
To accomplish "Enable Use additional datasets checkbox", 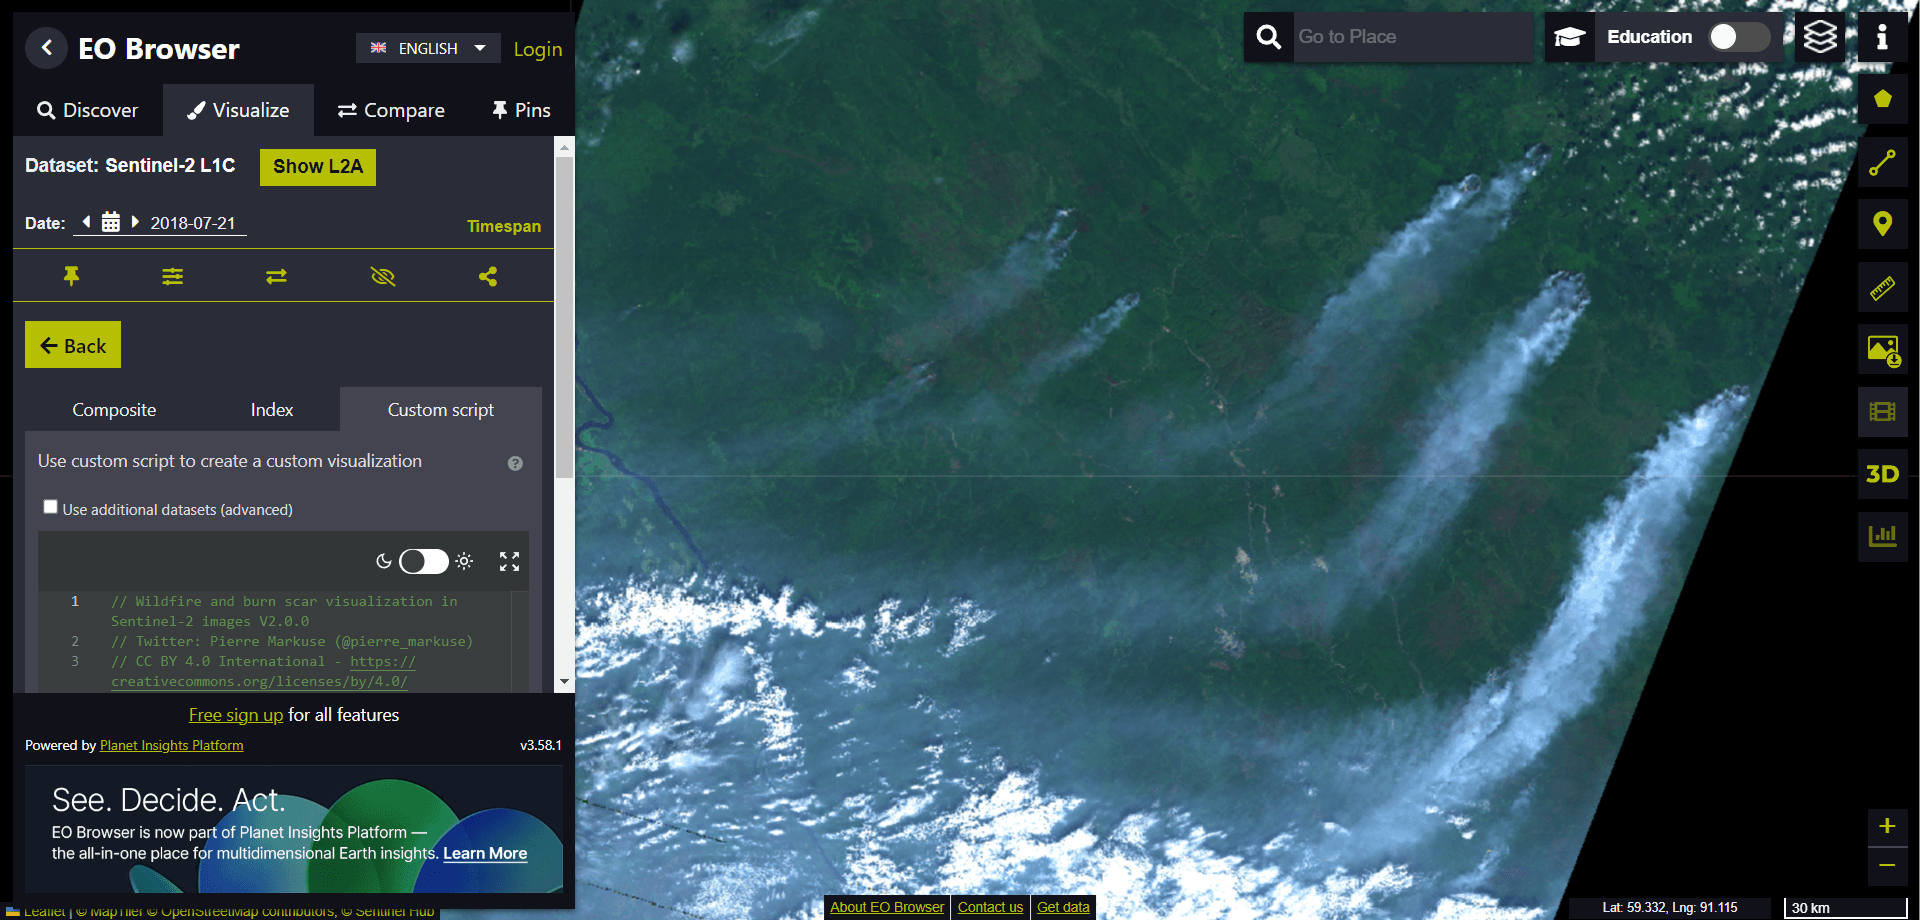I will pos(50,507).
